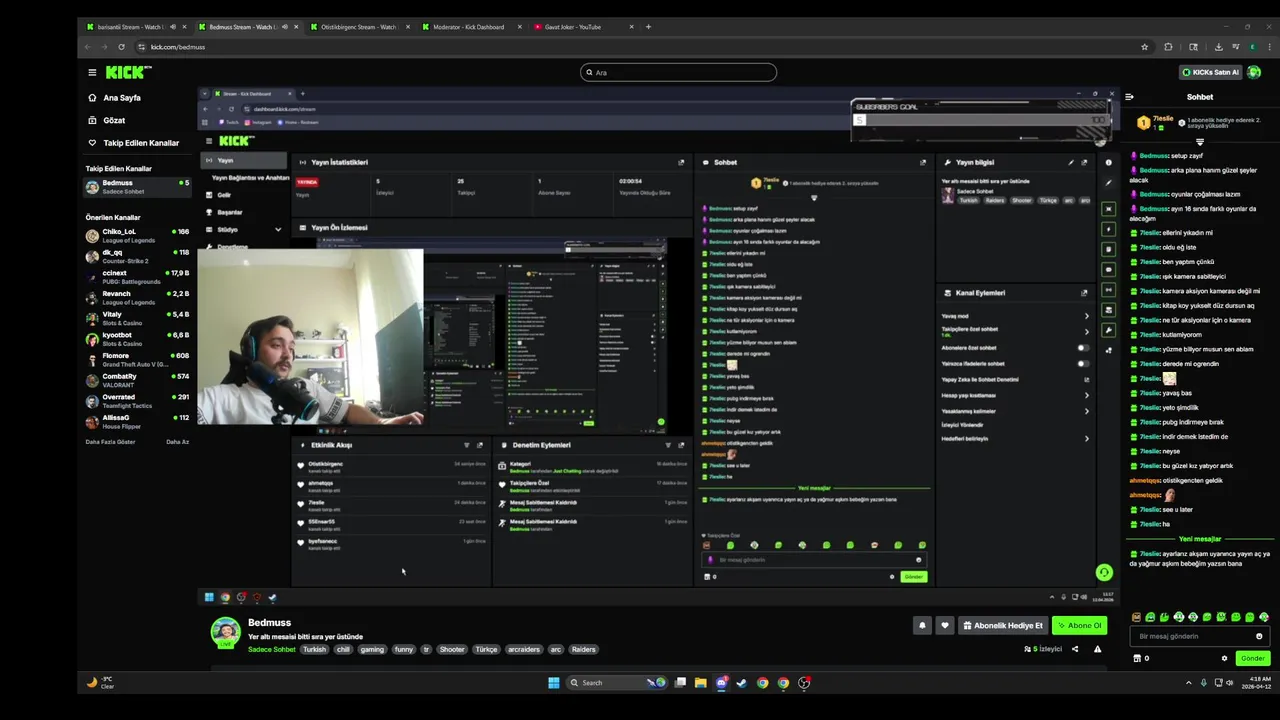Image resolution: width=1280 pixels, height=720 pixels.
Task: Open the chat shop points icon
Action: pyautogui.click(x=1137, y=658)
